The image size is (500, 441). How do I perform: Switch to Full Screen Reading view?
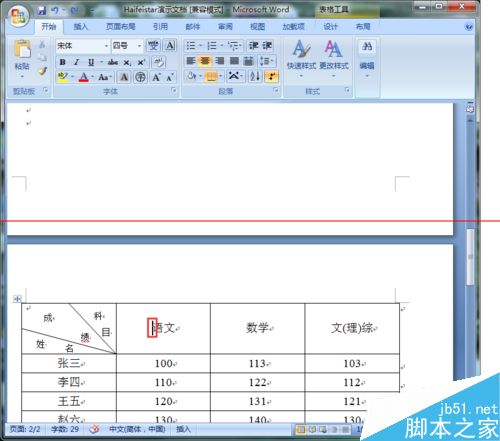[x=312, y=429]
